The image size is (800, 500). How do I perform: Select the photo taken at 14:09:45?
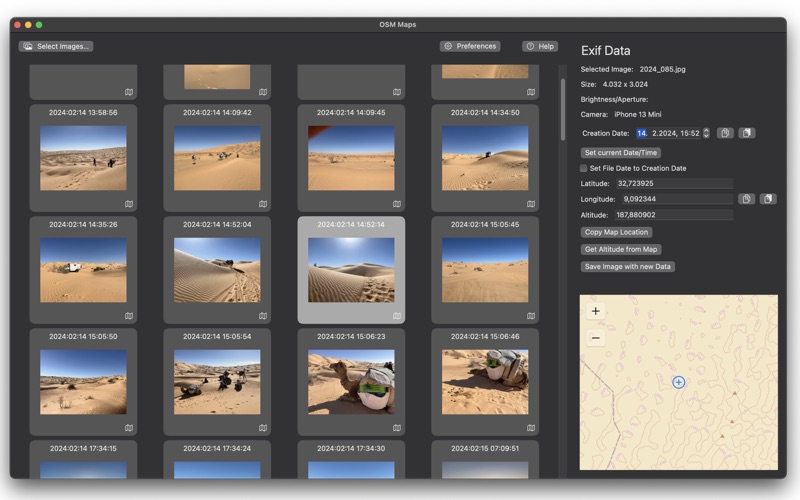coord(351,158)
